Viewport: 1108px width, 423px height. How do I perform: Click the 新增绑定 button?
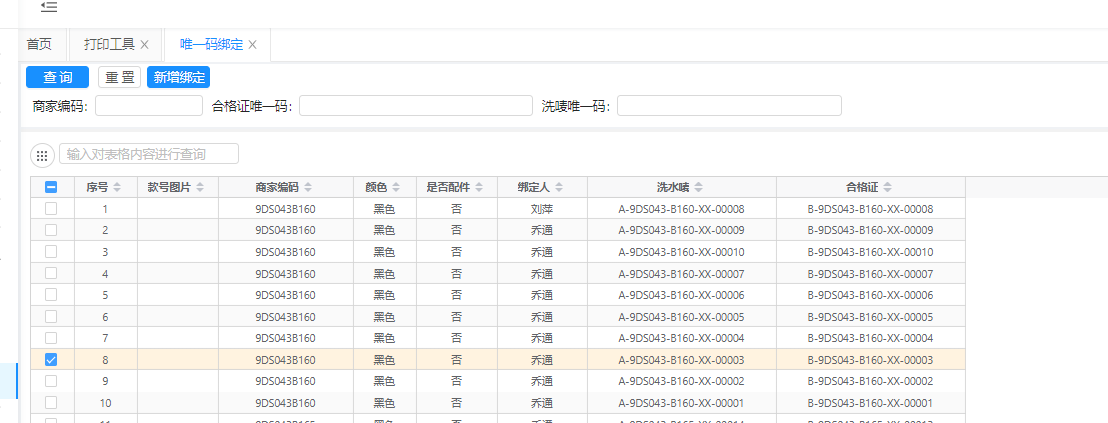[x=179, y=78]
